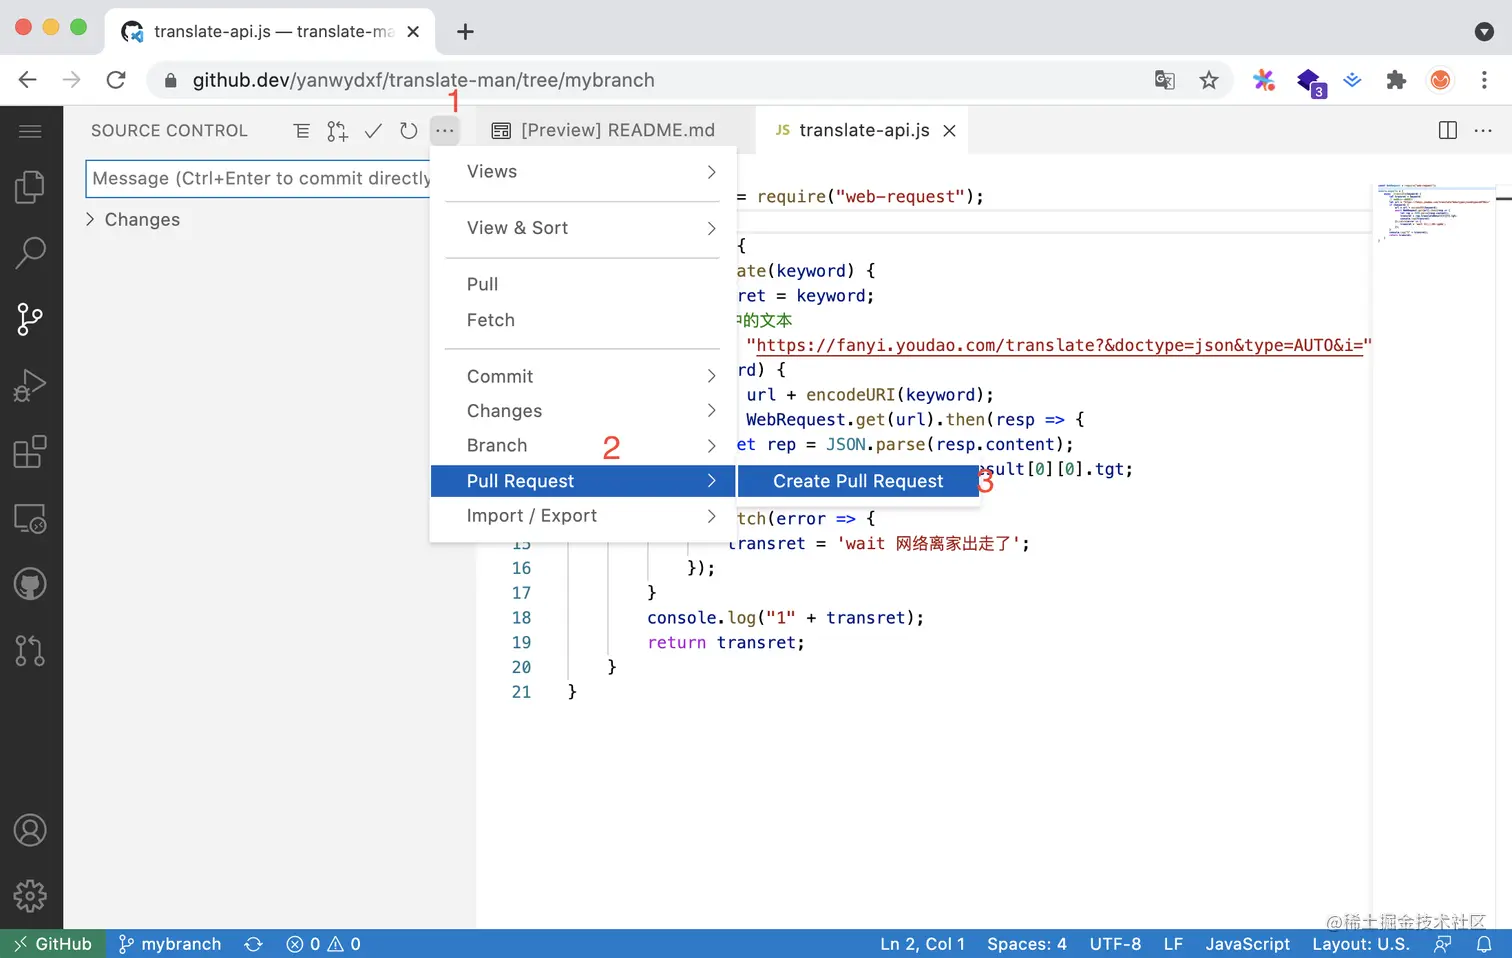Expand the Import / Export submenu
Image resolution: width=1512 pixels, height=958 pixels.
click(x=583, y=516)
